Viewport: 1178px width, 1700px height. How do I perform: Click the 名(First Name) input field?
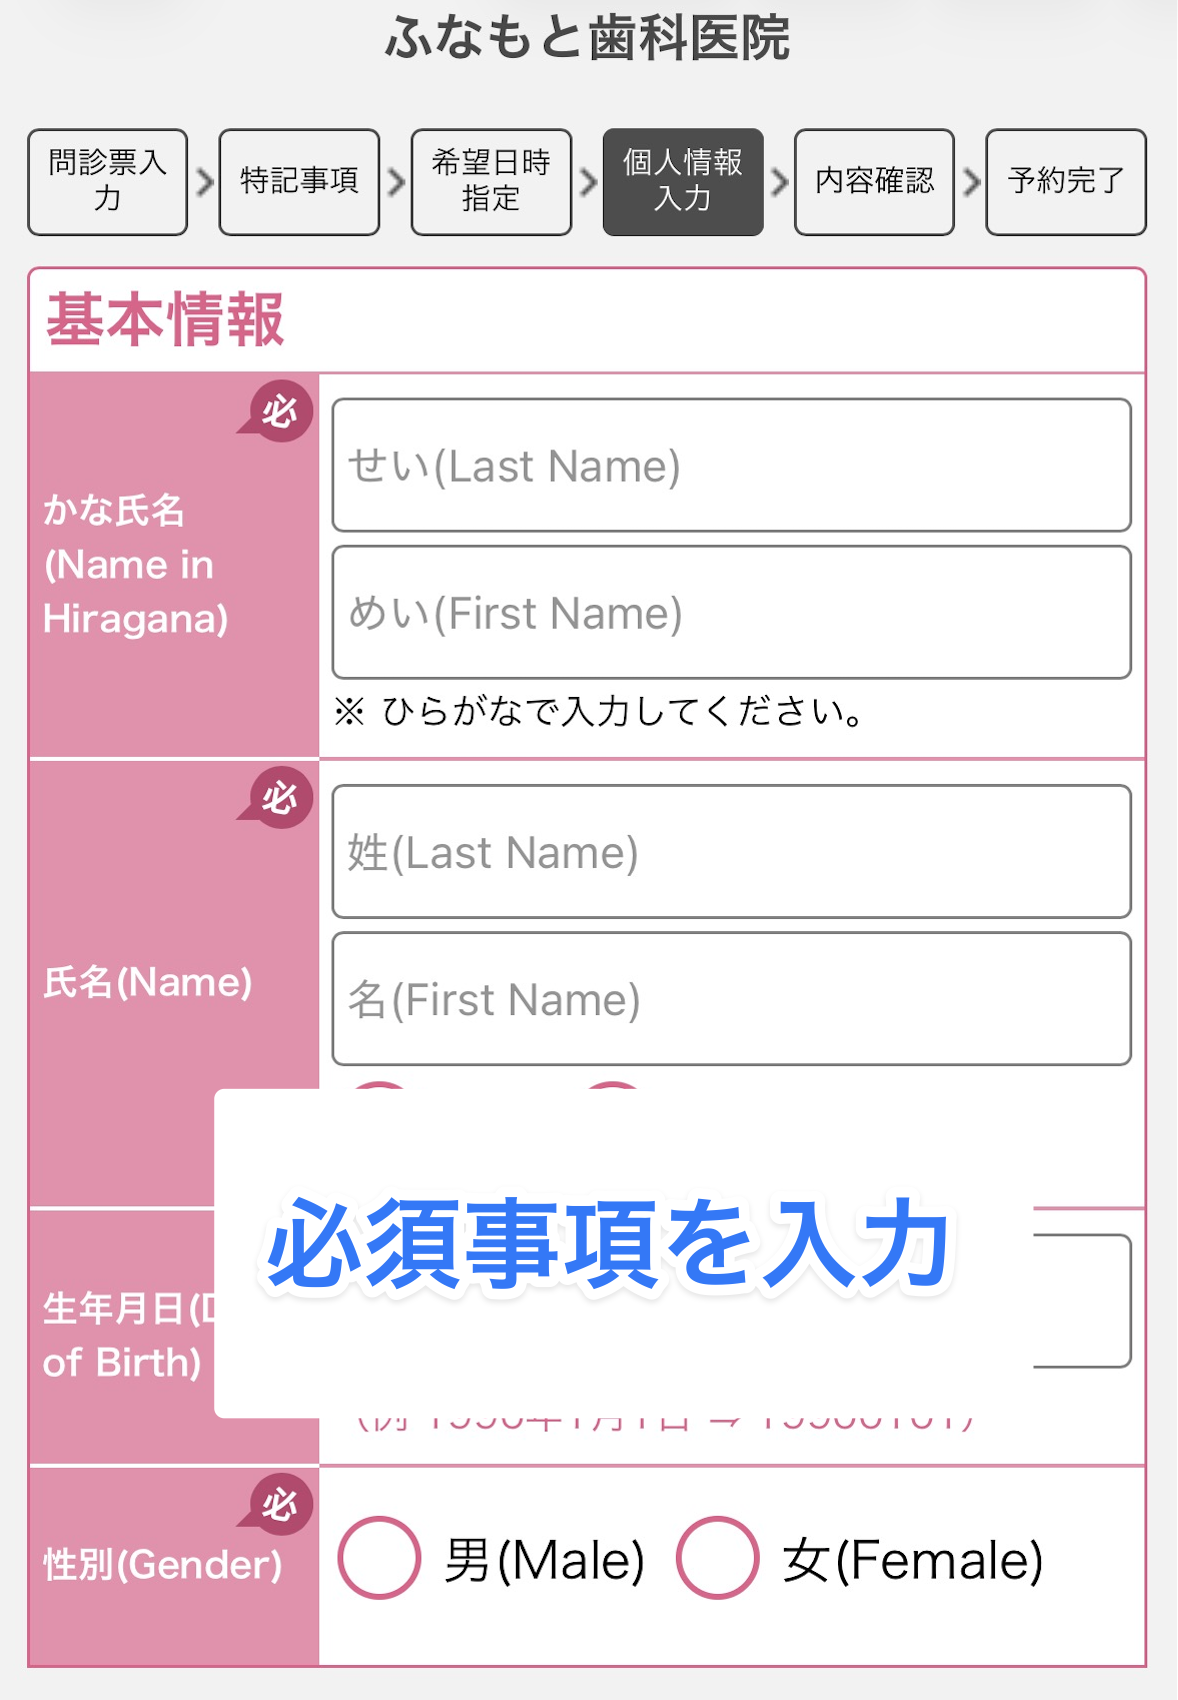pyautogui.click(x=732, y=999)
